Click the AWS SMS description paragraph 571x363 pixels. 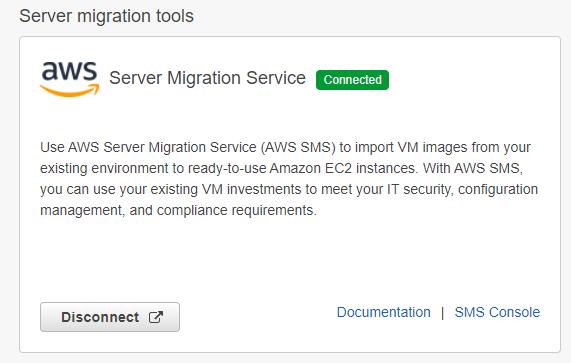[x=289, y=179]
